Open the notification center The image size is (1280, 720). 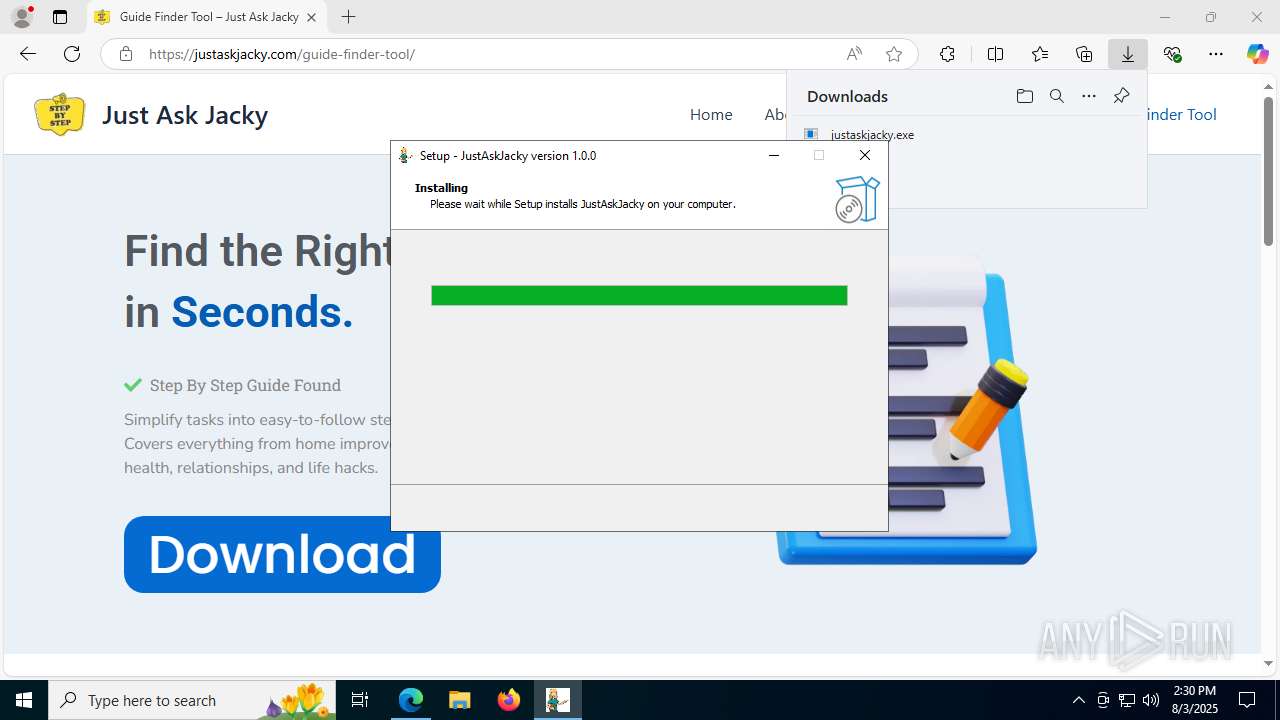[1247, 700]
